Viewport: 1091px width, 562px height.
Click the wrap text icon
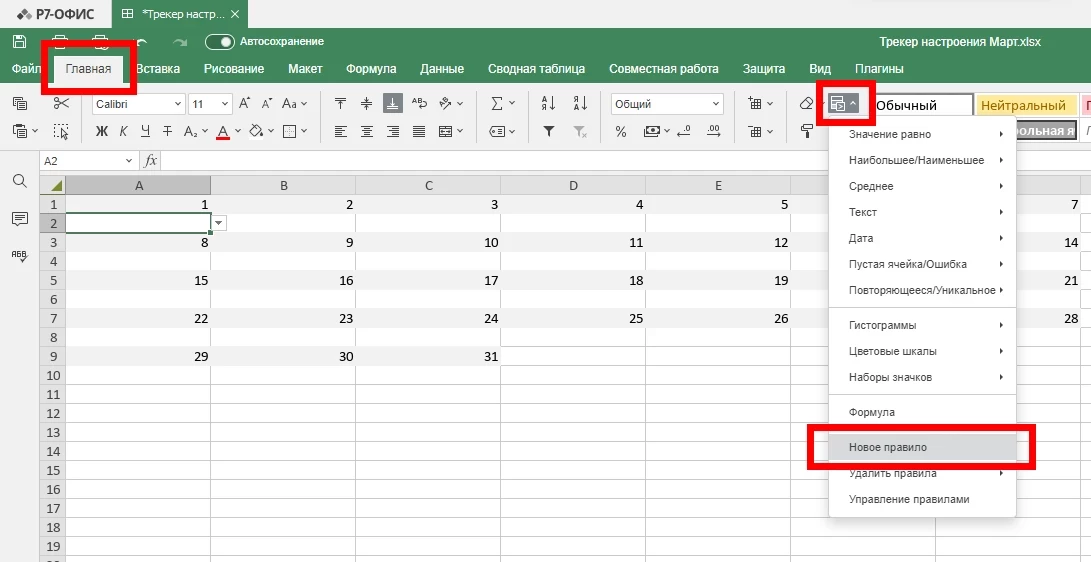tap(419, 103)
